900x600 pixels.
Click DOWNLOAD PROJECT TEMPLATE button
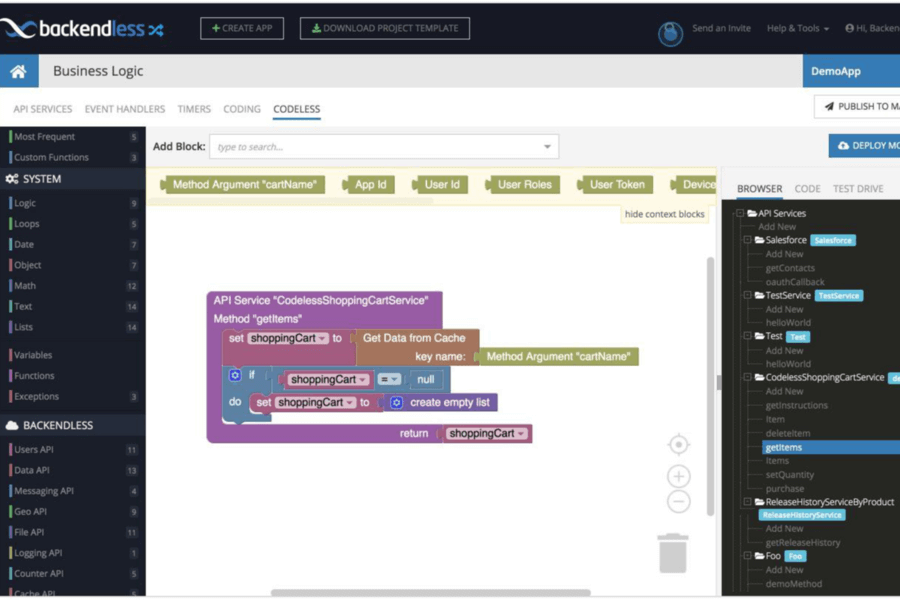click(x=385, y=28)
